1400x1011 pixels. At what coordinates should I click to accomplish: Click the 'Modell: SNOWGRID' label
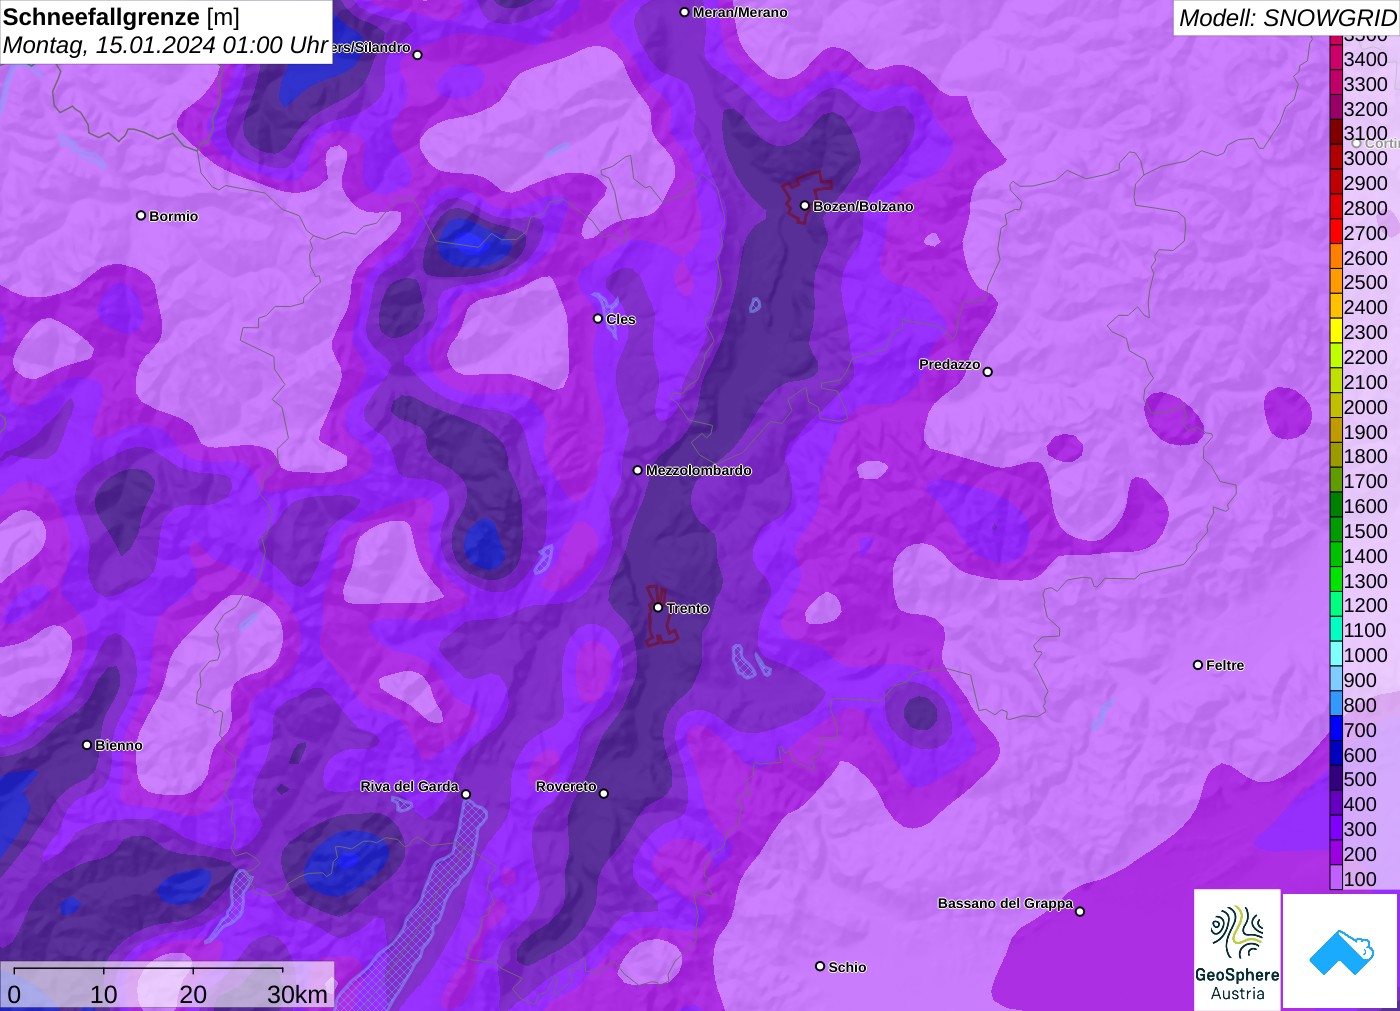pyautogui.click(x=1287, y=18)
